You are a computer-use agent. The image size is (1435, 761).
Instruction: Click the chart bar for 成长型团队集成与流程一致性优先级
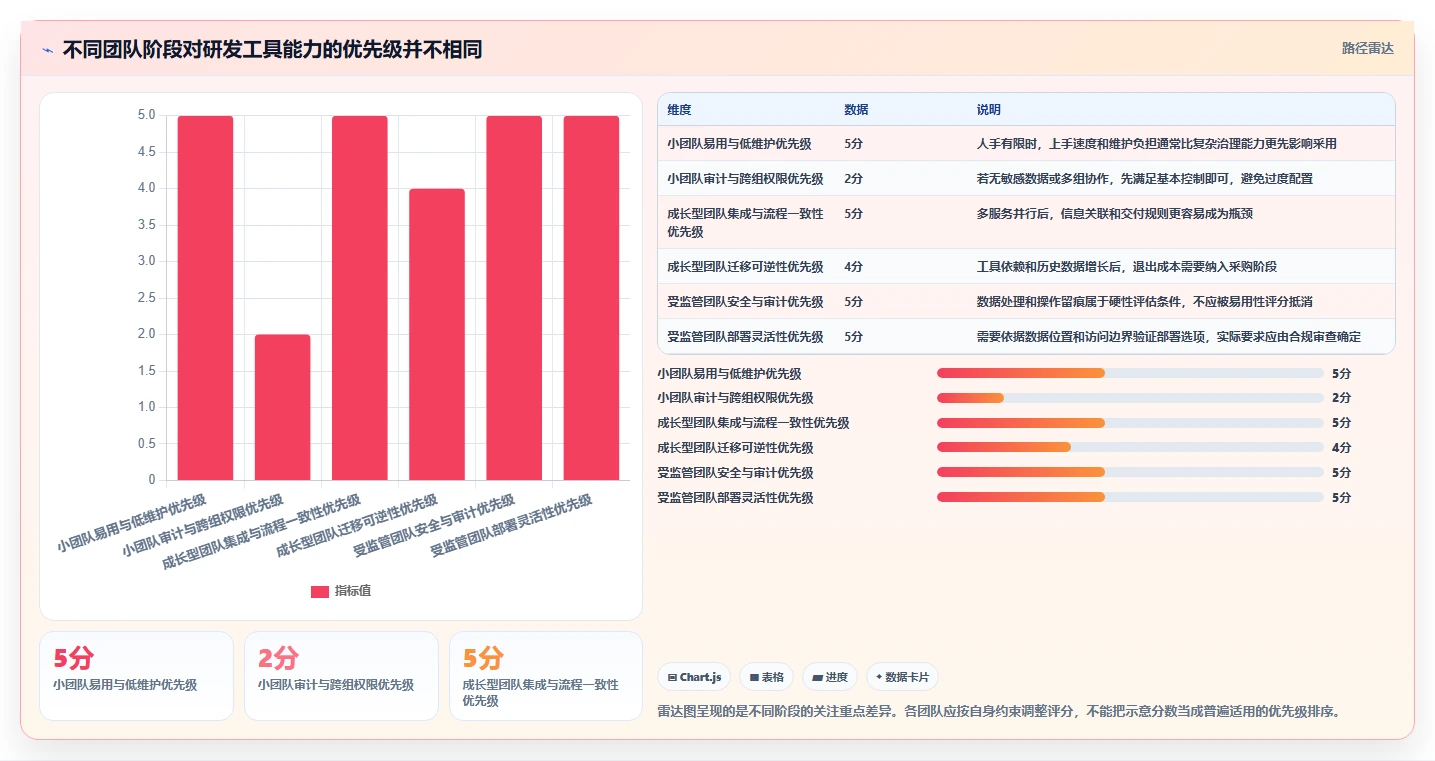pos(360,298)
